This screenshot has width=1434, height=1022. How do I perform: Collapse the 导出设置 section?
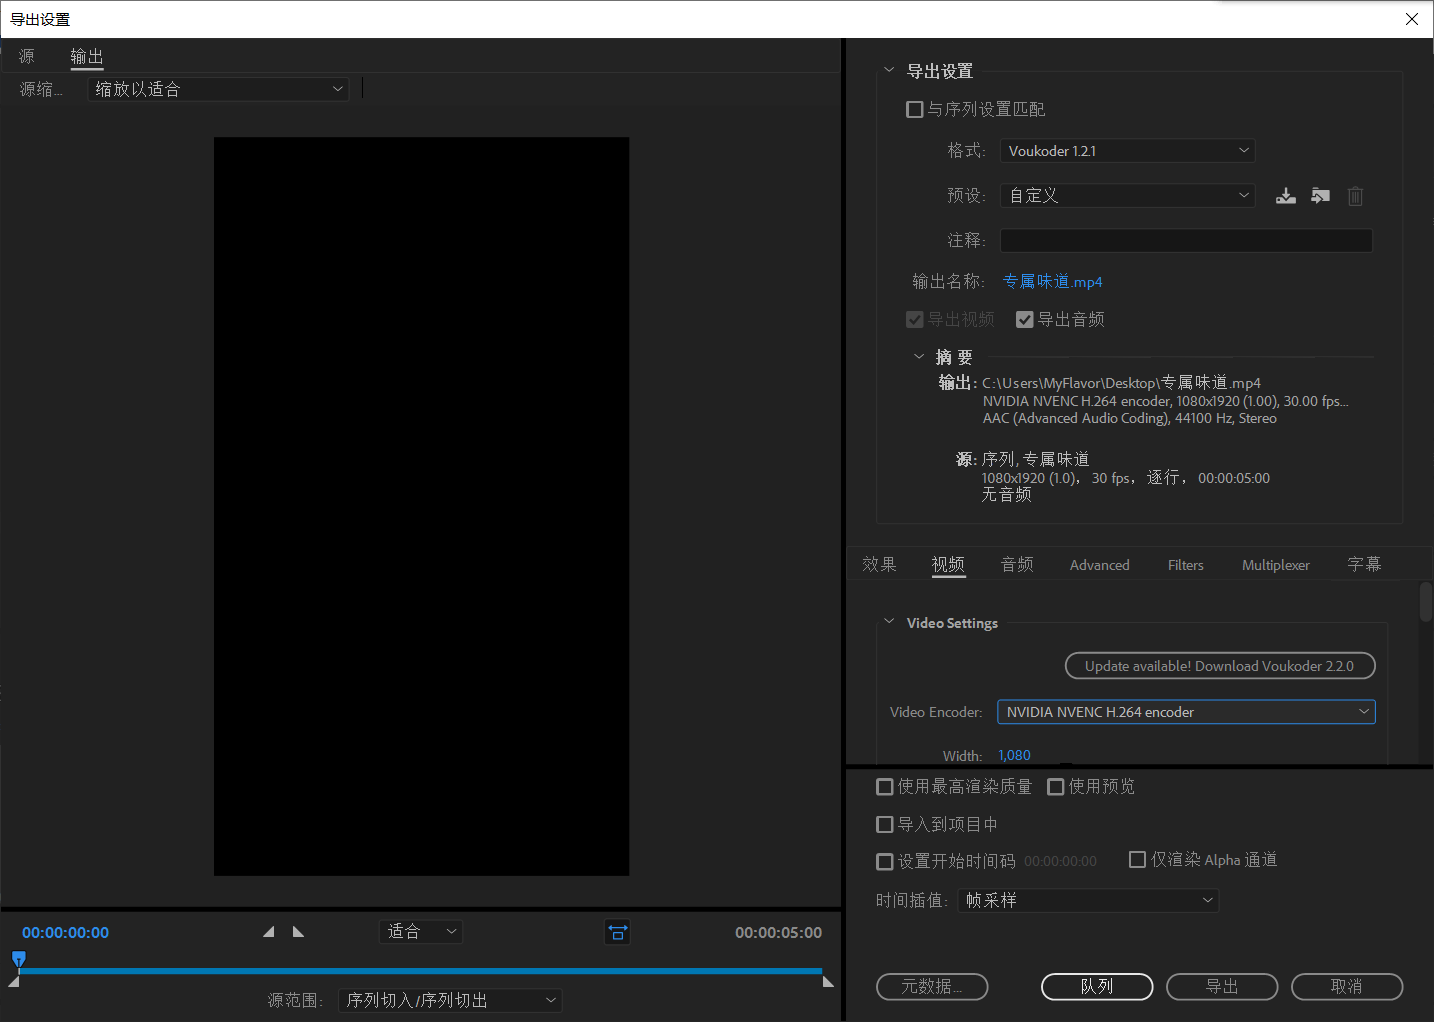click(889, 70)
